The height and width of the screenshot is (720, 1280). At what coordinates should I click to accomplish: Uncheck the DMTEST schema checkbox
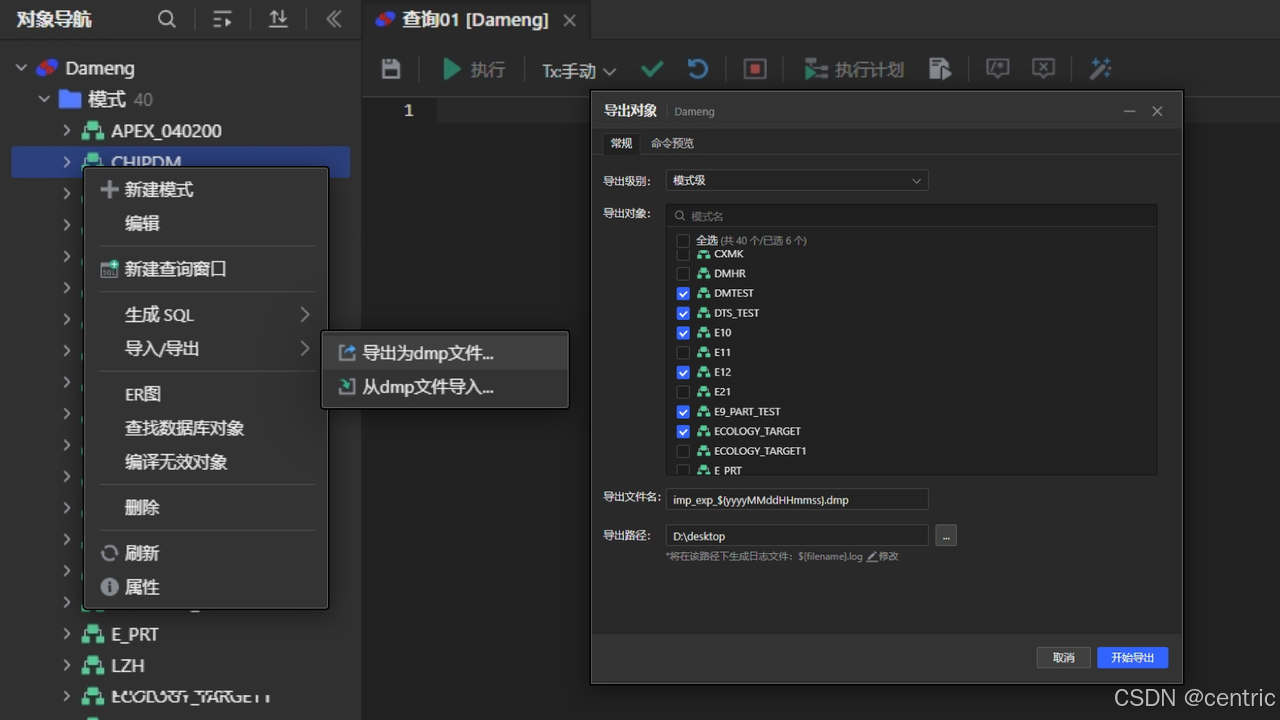click(x=683, y=293)
